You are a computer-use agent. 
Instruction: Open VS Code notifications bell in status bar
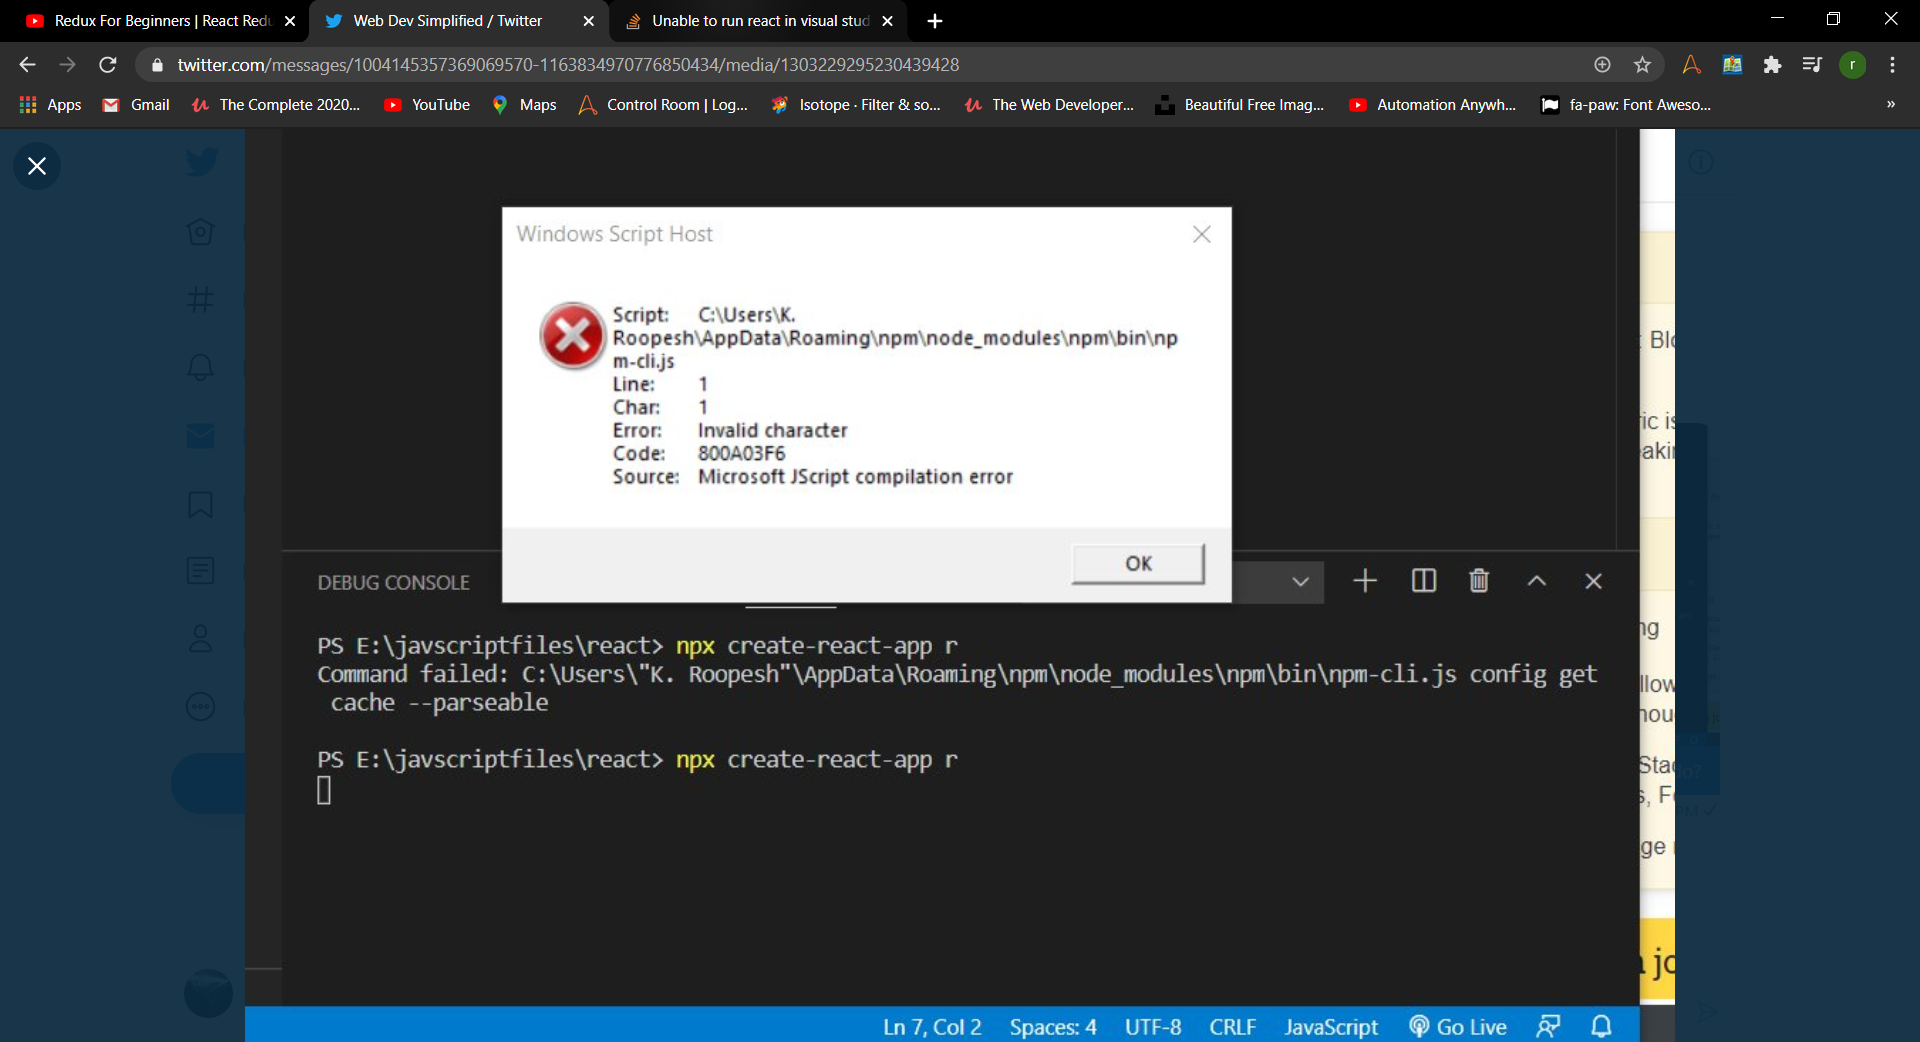point(1602,1027)
